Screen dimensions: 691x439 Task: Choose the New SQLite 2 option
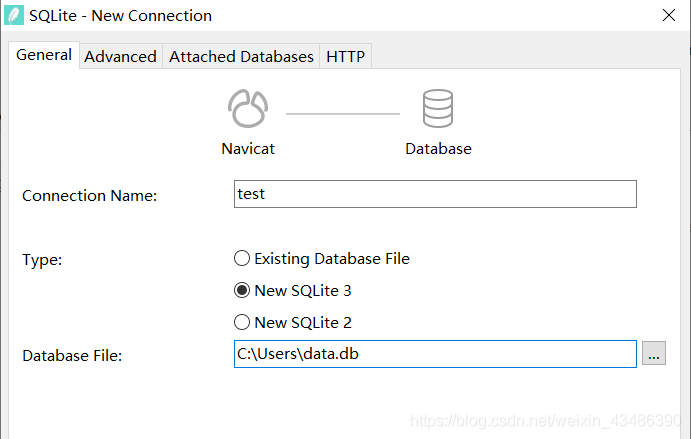tap(293, 322)
